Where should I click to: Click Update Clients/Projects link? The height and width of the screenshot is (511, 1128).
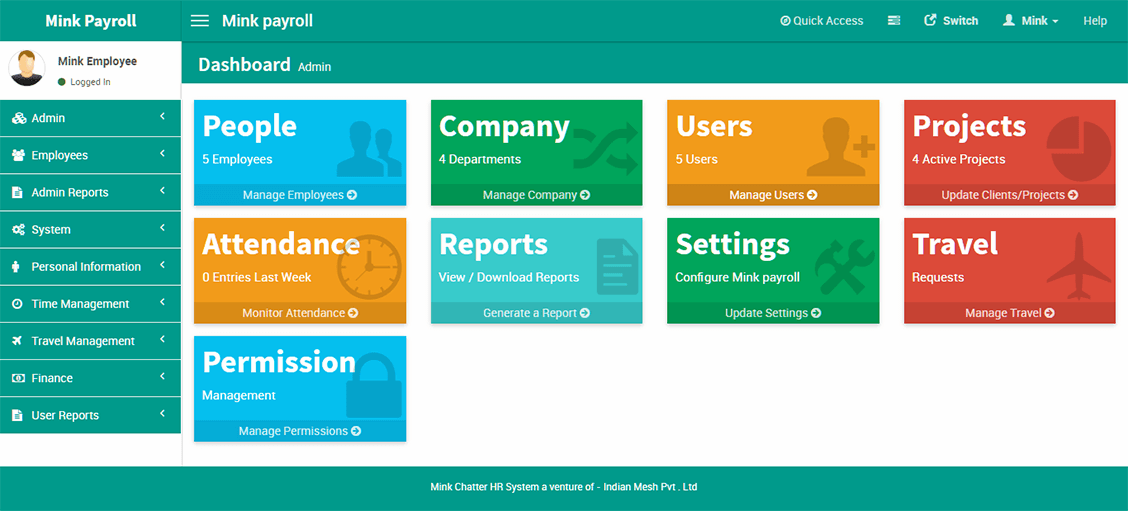tap(1010, 195)
